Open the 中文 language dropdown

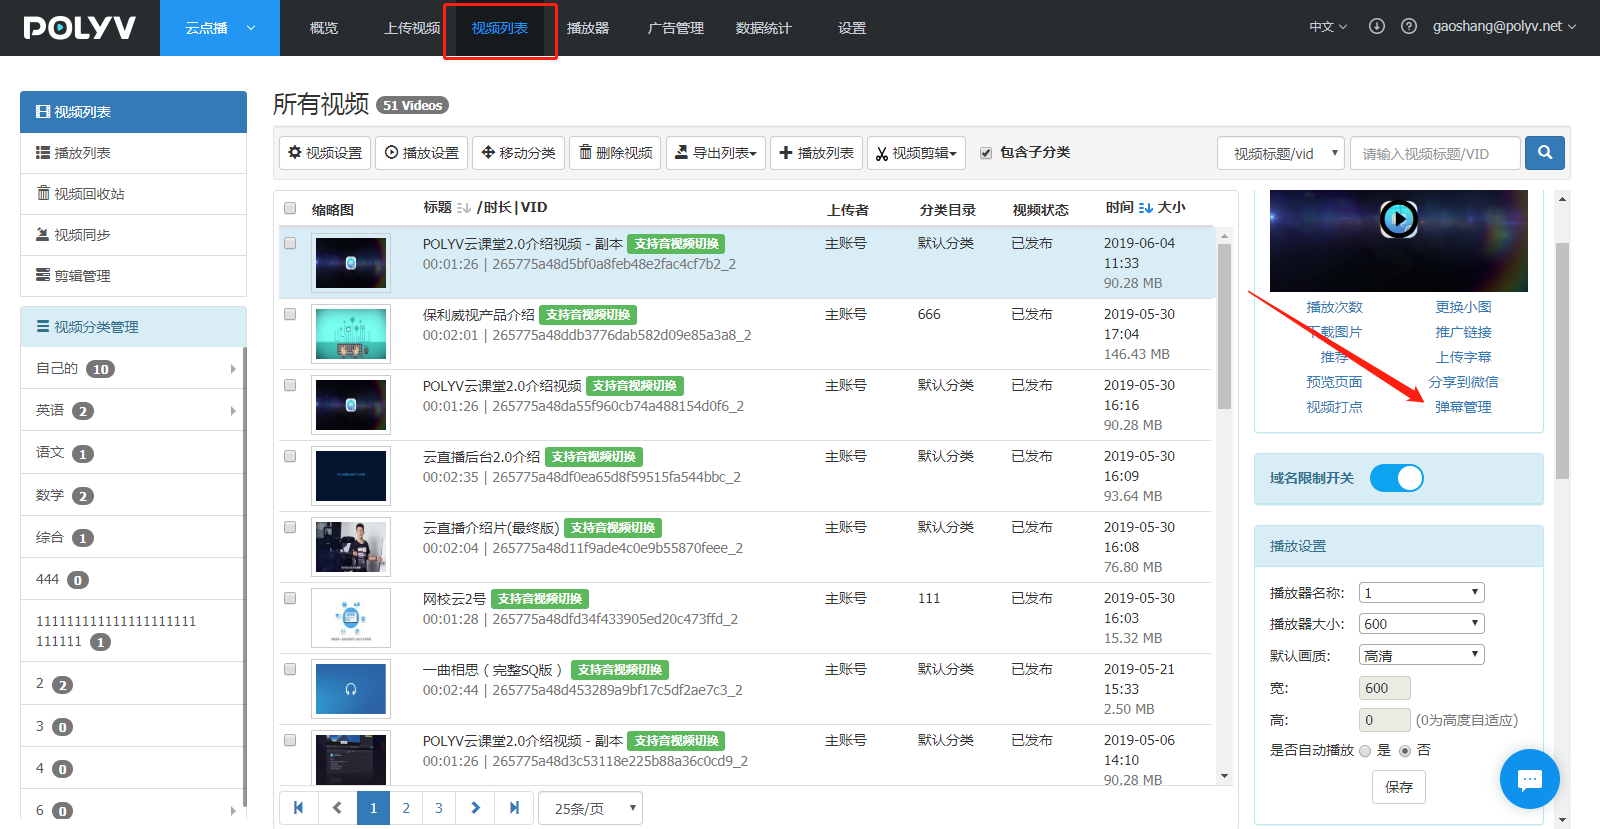pyautogui.click(x=1328, y=27)
